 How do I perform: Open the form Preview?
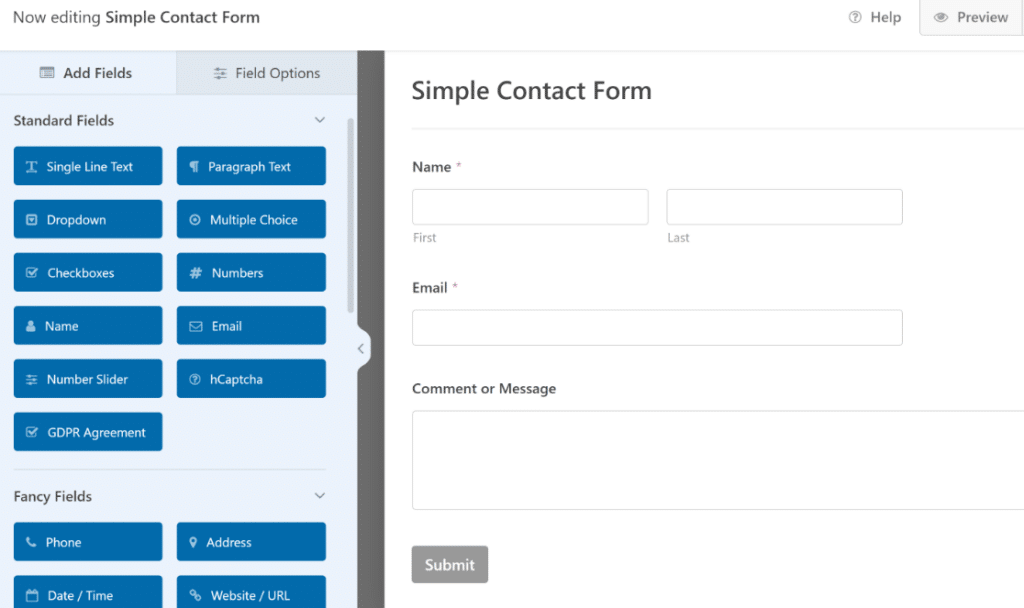point(971,17)
